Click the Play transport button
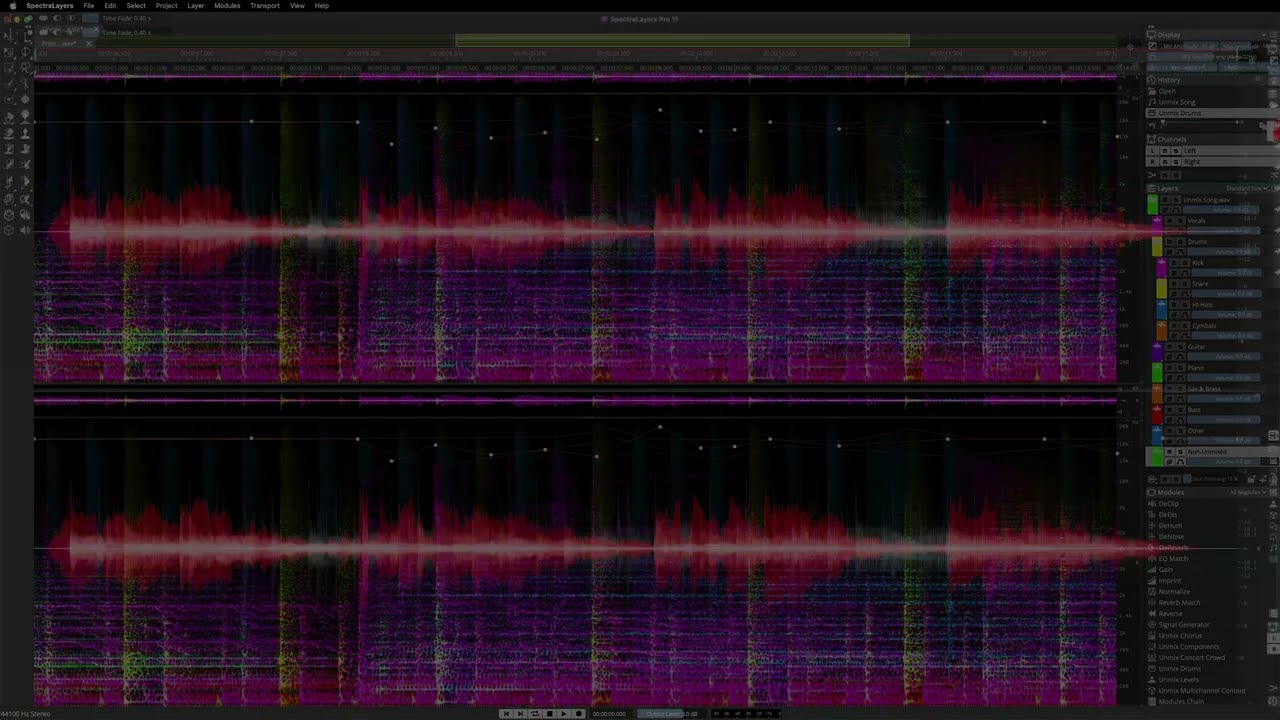 (564, 714)
